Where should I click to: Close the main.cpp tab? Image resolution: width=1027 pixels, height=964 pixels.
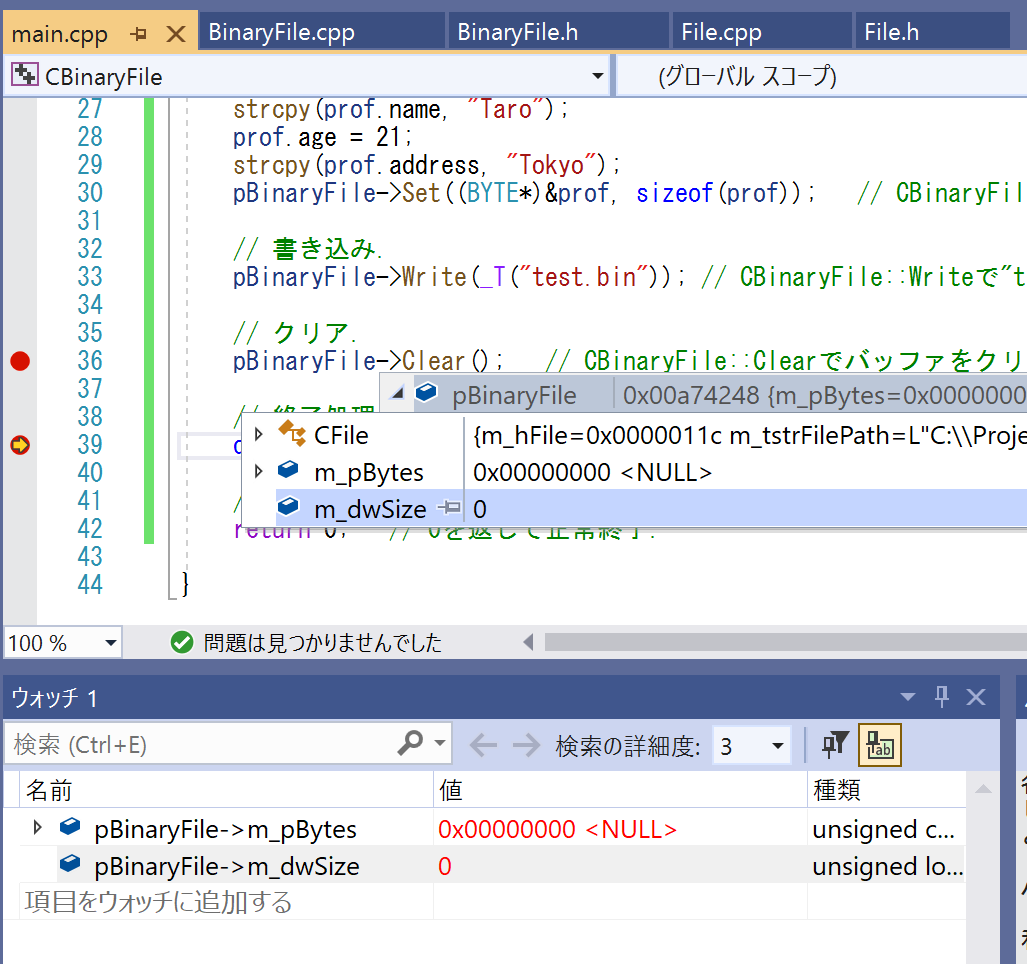tap(176, 33)
